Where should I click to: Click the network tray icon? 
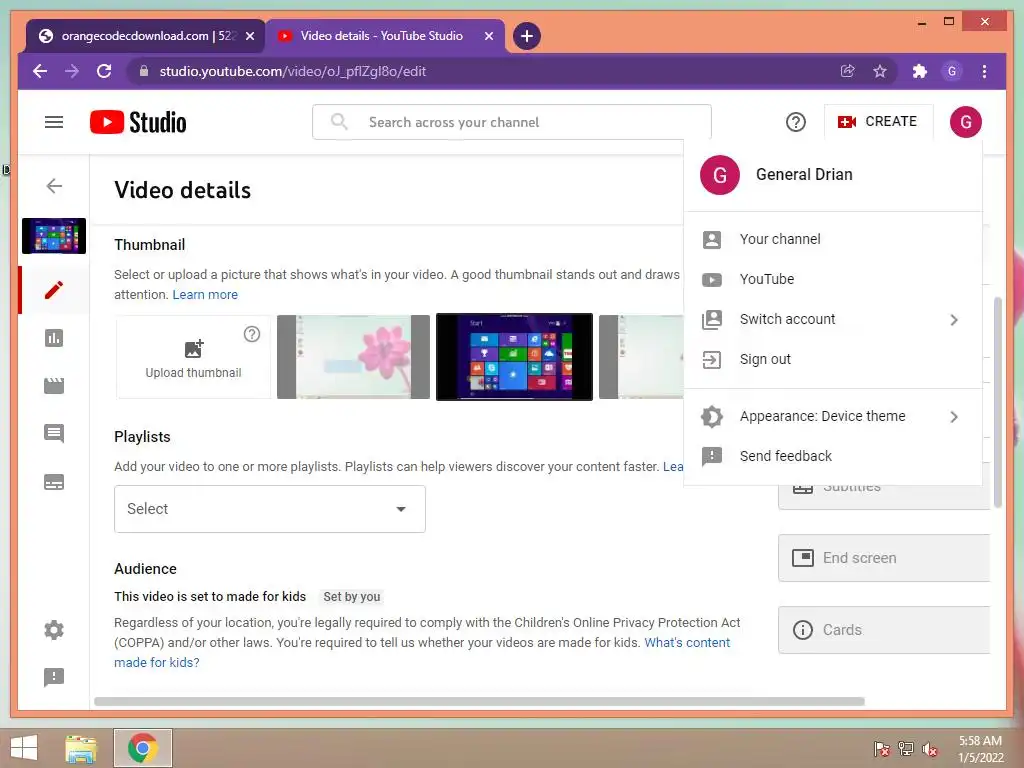(906, 749)
